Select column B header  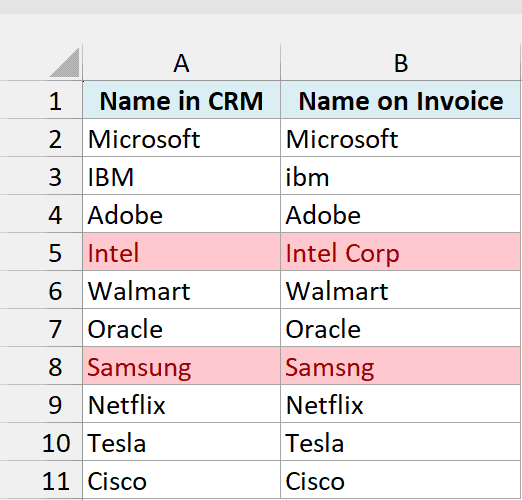tap(400, 63)
